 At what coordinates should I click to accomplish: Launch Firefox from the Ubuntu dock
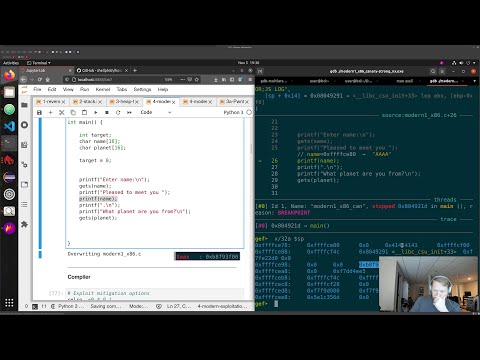click(x=9, y=75)
